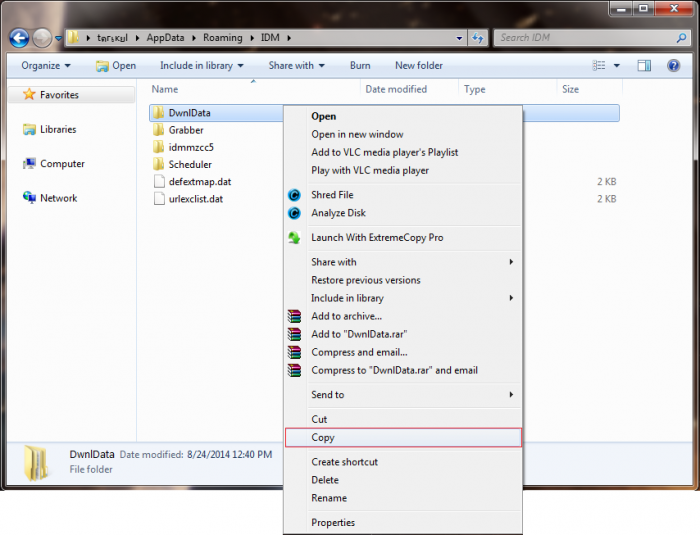Choose Restore previous versions
This screenshot has width=700, height=535.
[x=366, y=280]
